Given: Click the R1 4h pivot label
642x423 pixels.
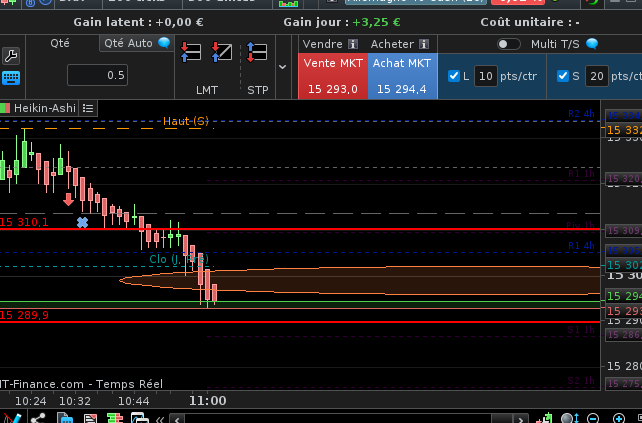Looking at the screenshot, I should (581, 246).
